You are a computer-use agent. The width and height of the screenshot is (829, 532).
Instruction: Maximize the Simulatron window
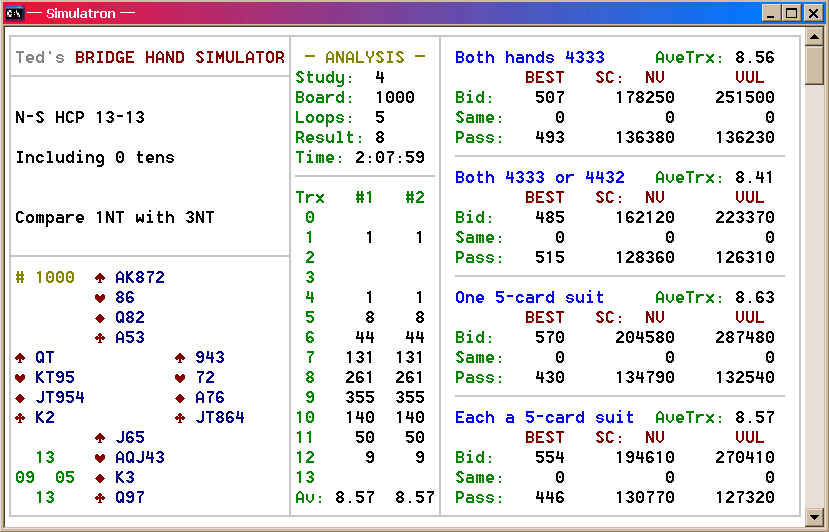791,13
